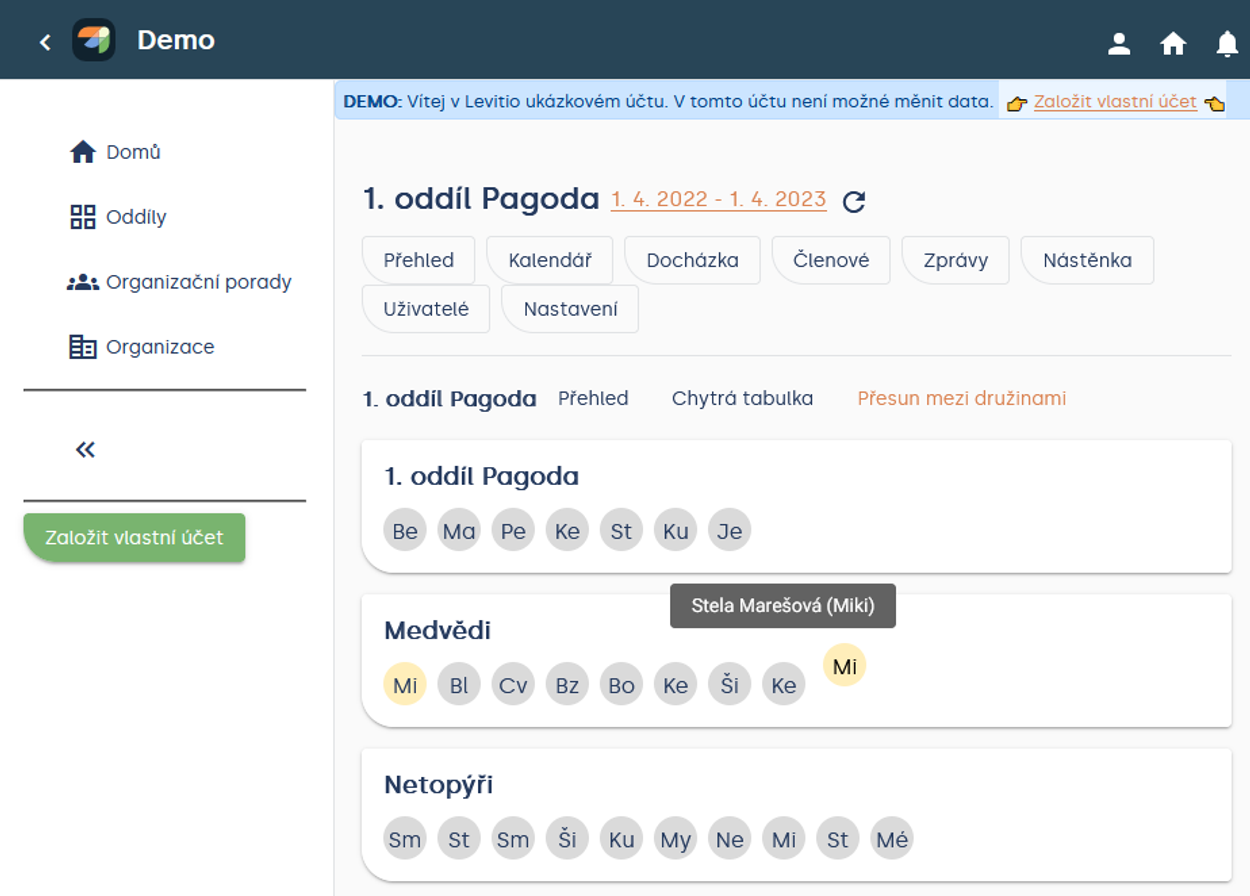Open date range 1. 4. 2022 - 1. 4. 2023
The image size is (1250, 896).
point(718,200)
